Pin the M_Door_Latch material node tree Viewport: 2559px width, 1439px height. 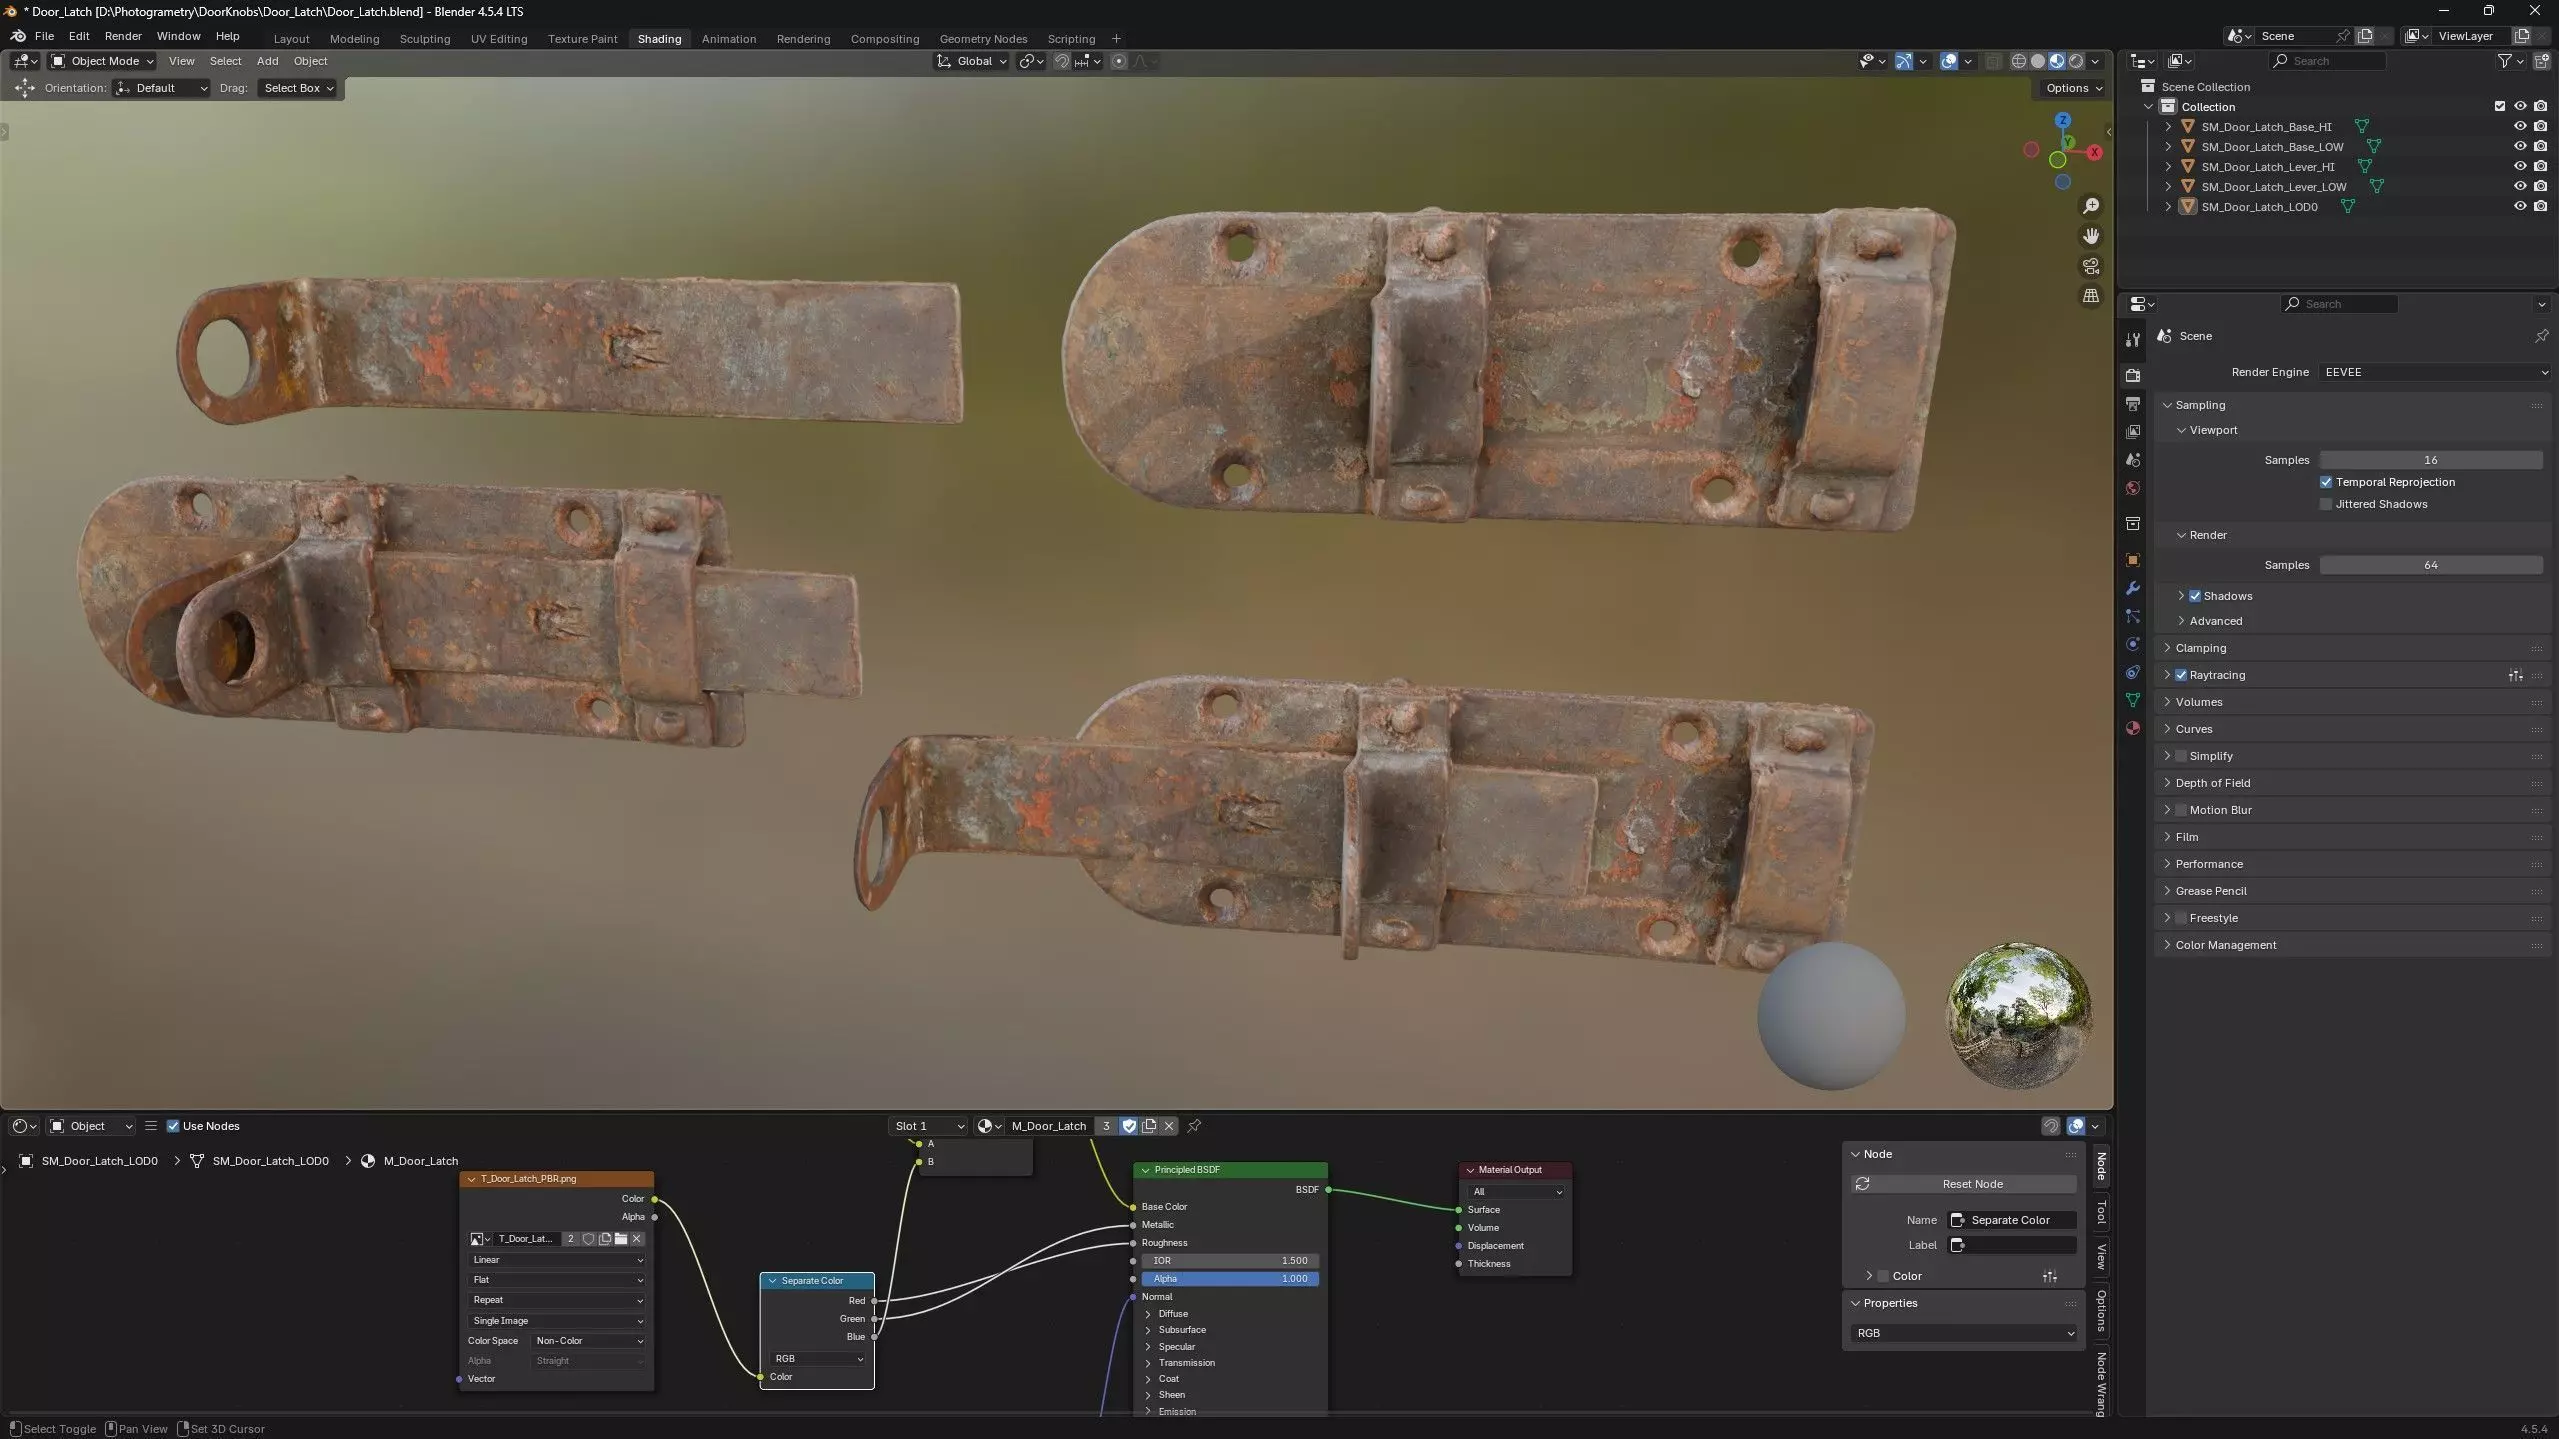[x=1194, y=1126]
